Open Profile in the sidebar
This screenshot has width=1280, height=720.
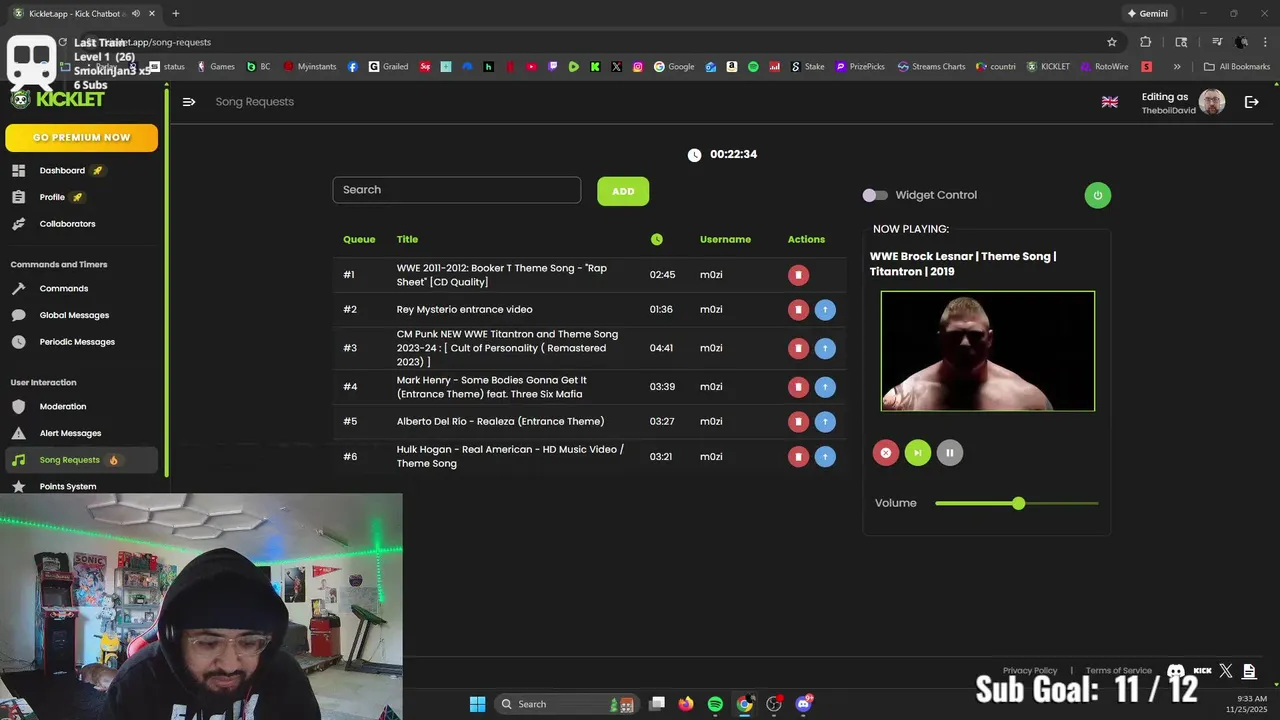[x=52, y=197]
